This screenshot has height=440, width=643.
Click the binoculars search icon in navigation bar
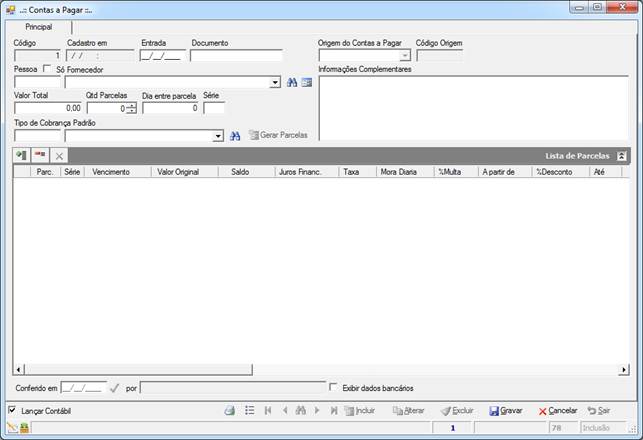pos(301,410)
